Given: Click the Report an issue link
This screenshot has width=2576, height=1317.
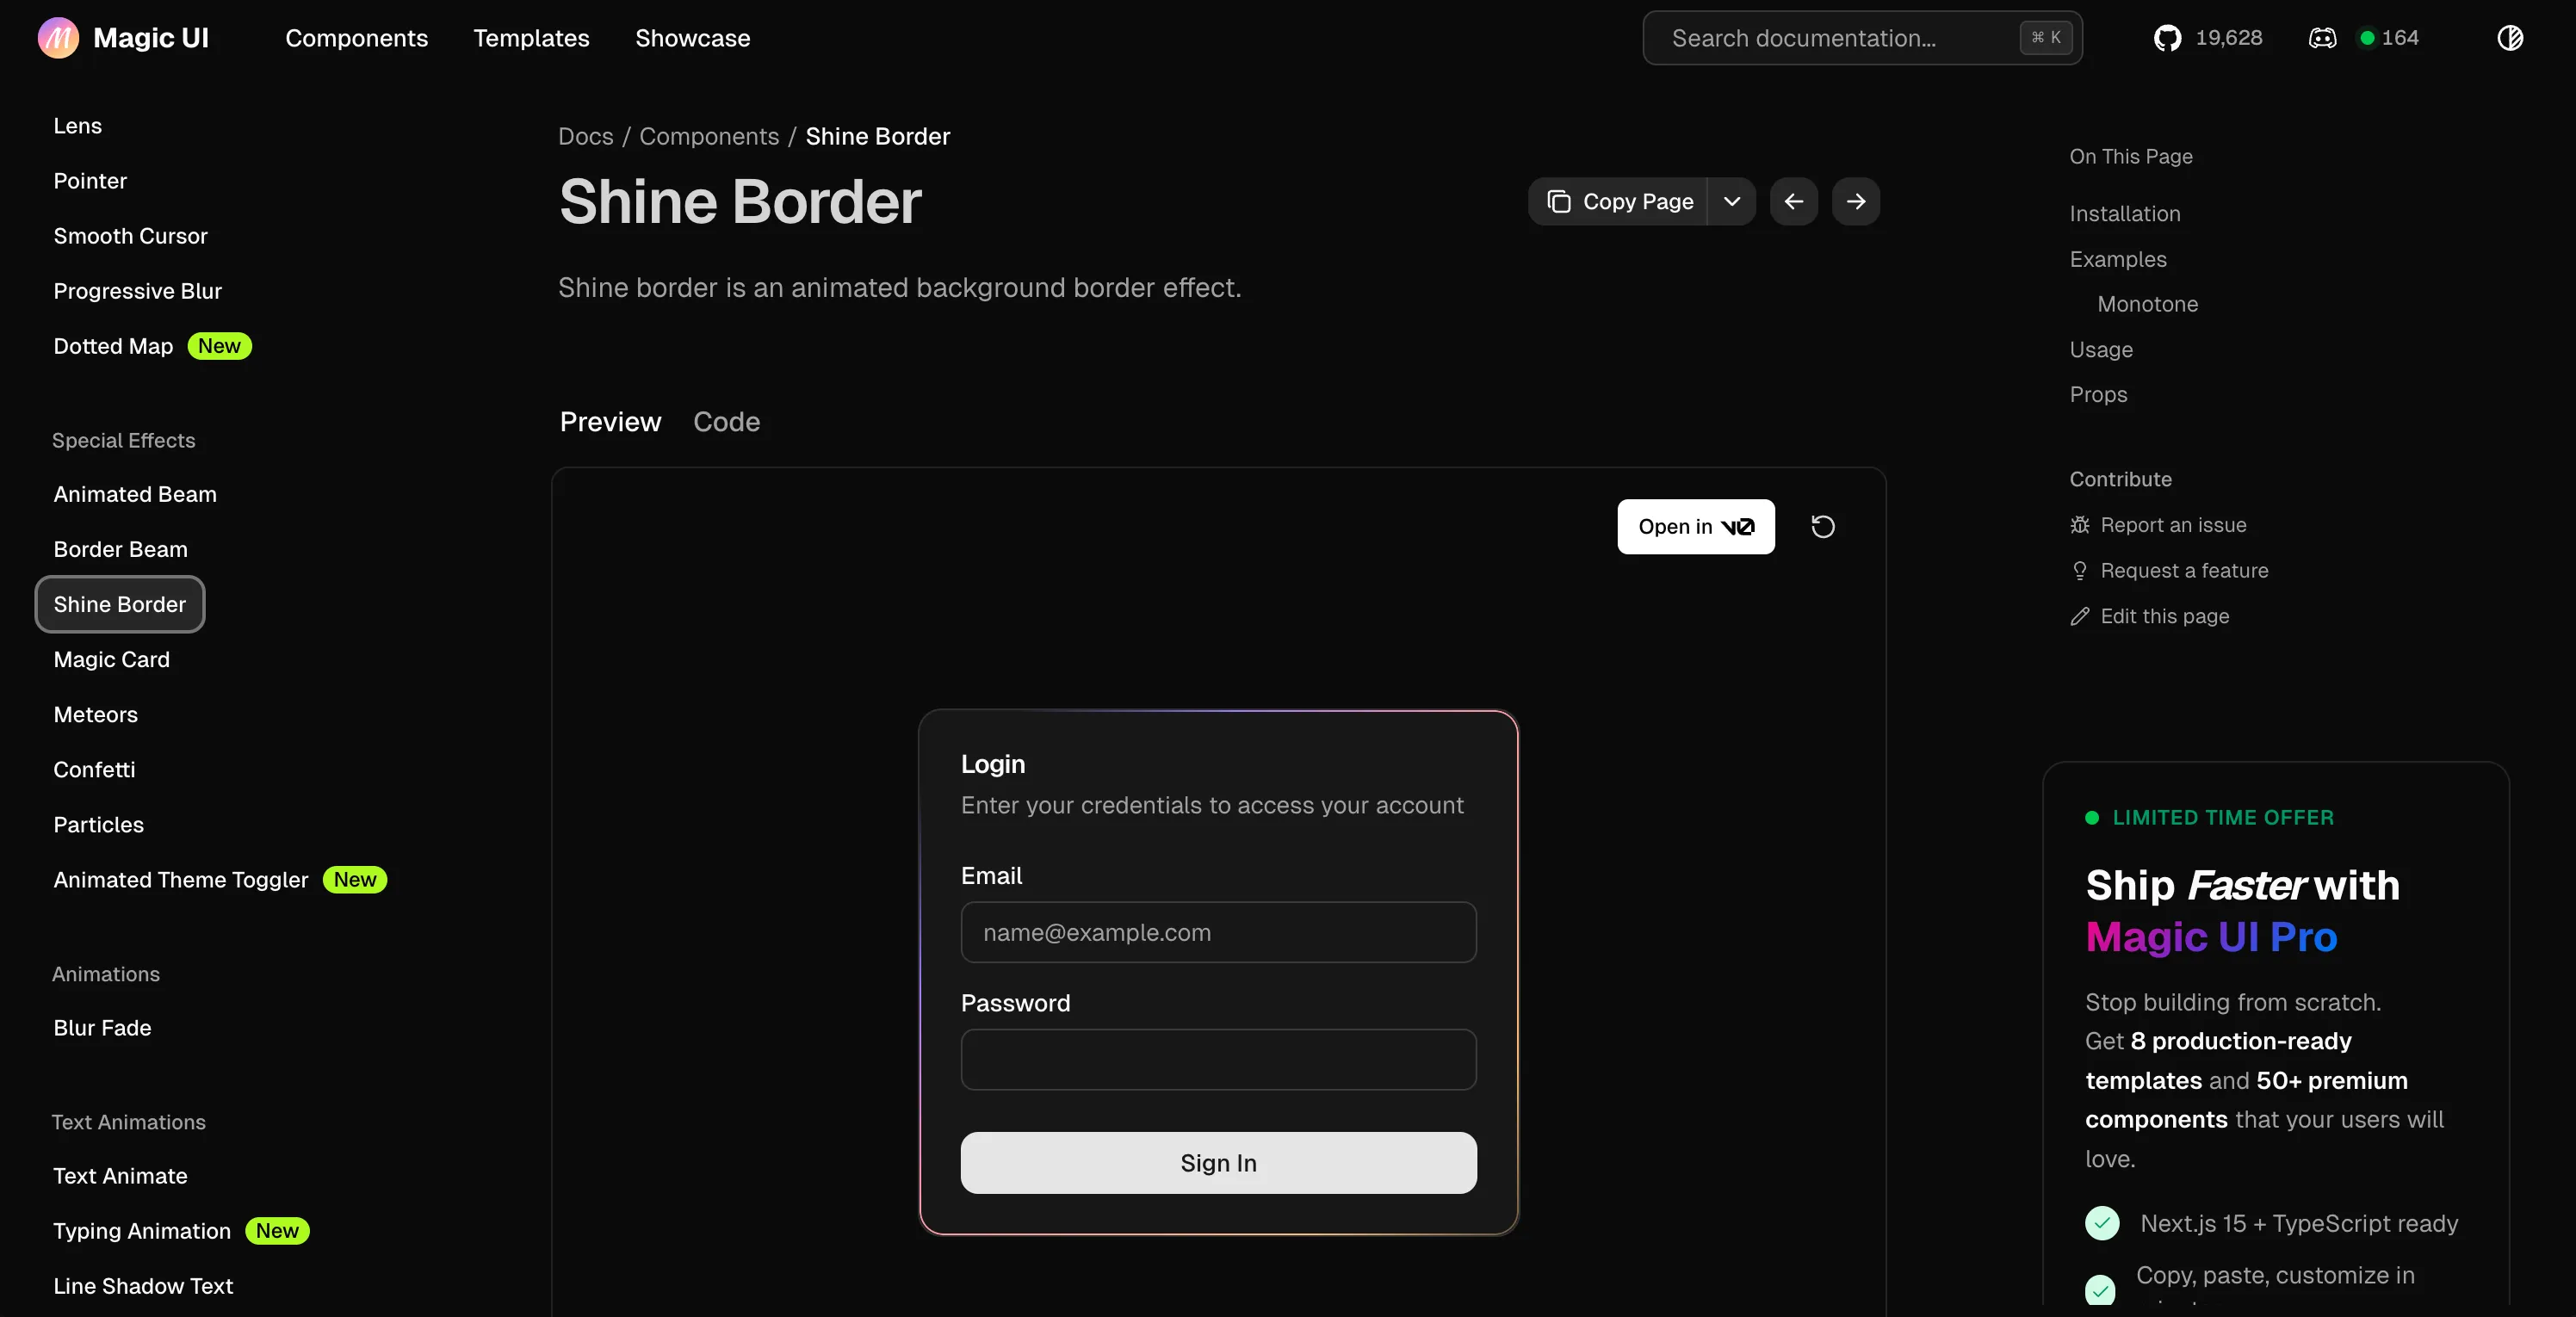Looking at the screenshot, I should (2172, 525).
